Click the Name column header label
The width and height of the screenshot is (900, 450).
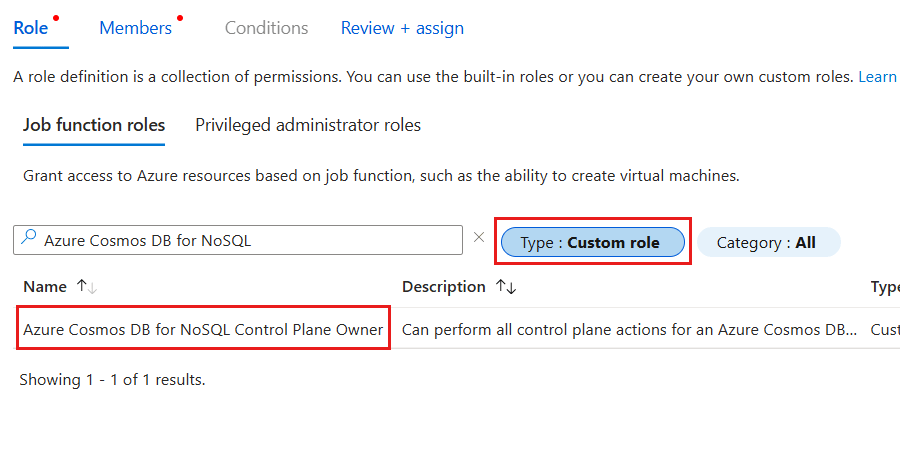point(45,287)
